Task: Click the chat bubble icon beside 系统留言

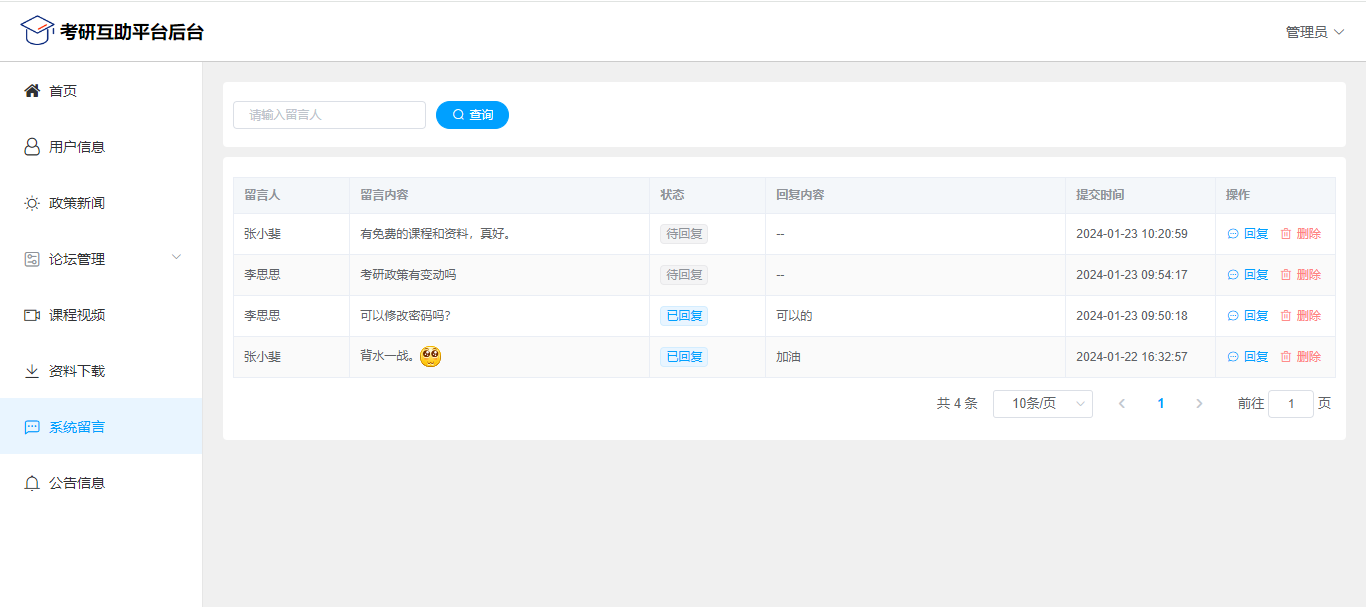Action: 32,427
